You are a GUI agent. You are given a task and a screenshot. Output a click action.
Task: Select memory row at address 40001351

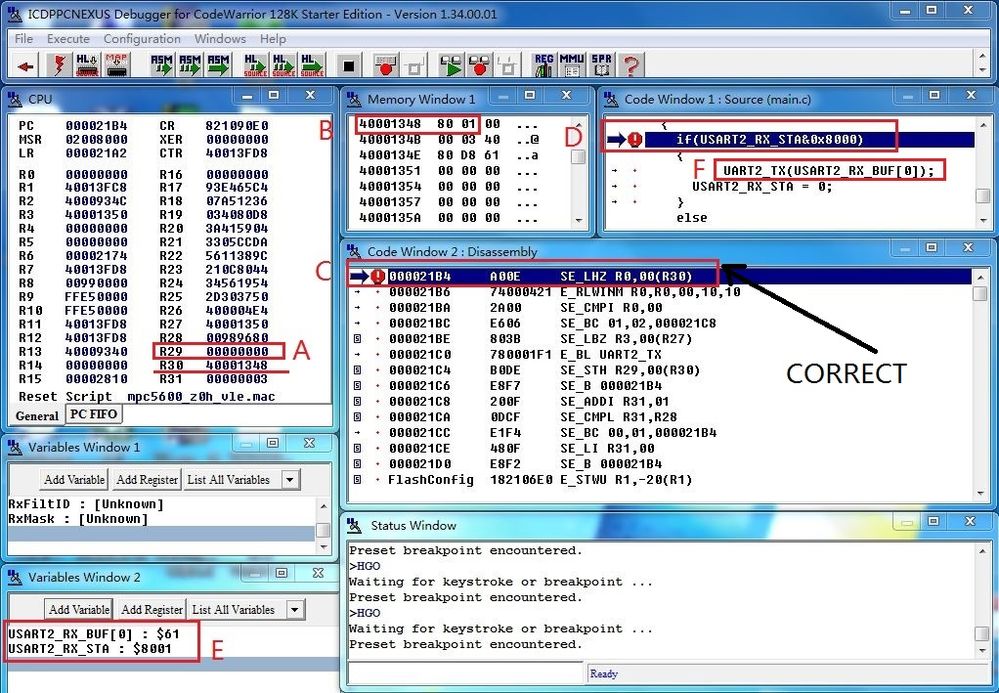pyautogui.click(x=449, y=171)
